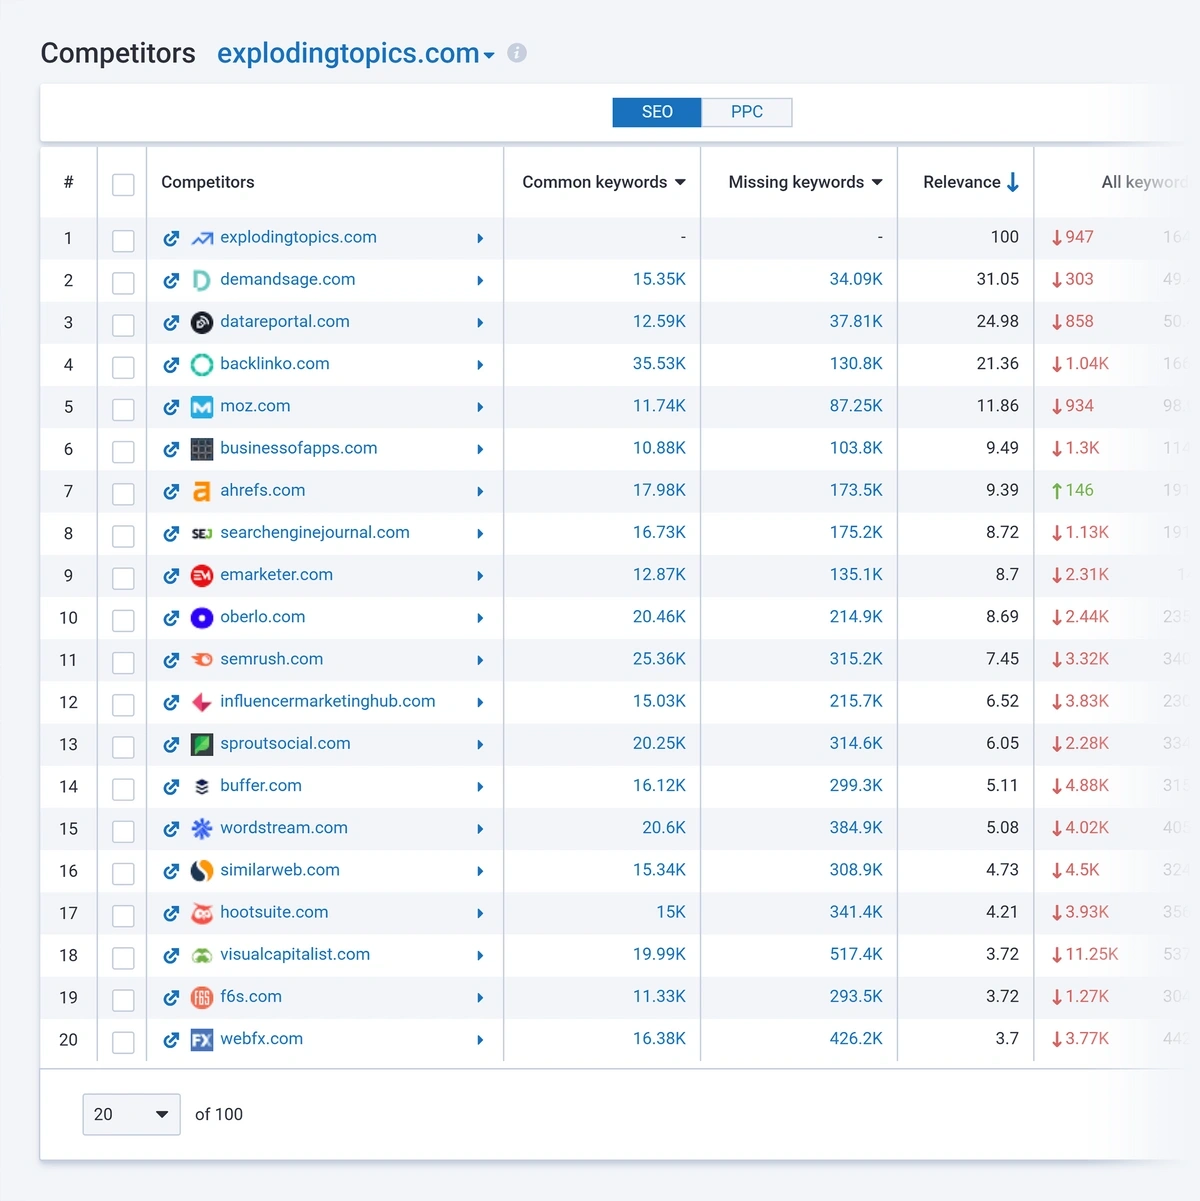Open external link icon for datareportal.com row
Image resolution: width=1200 pixels, height=1201 pixels.
tap(171, 322)
